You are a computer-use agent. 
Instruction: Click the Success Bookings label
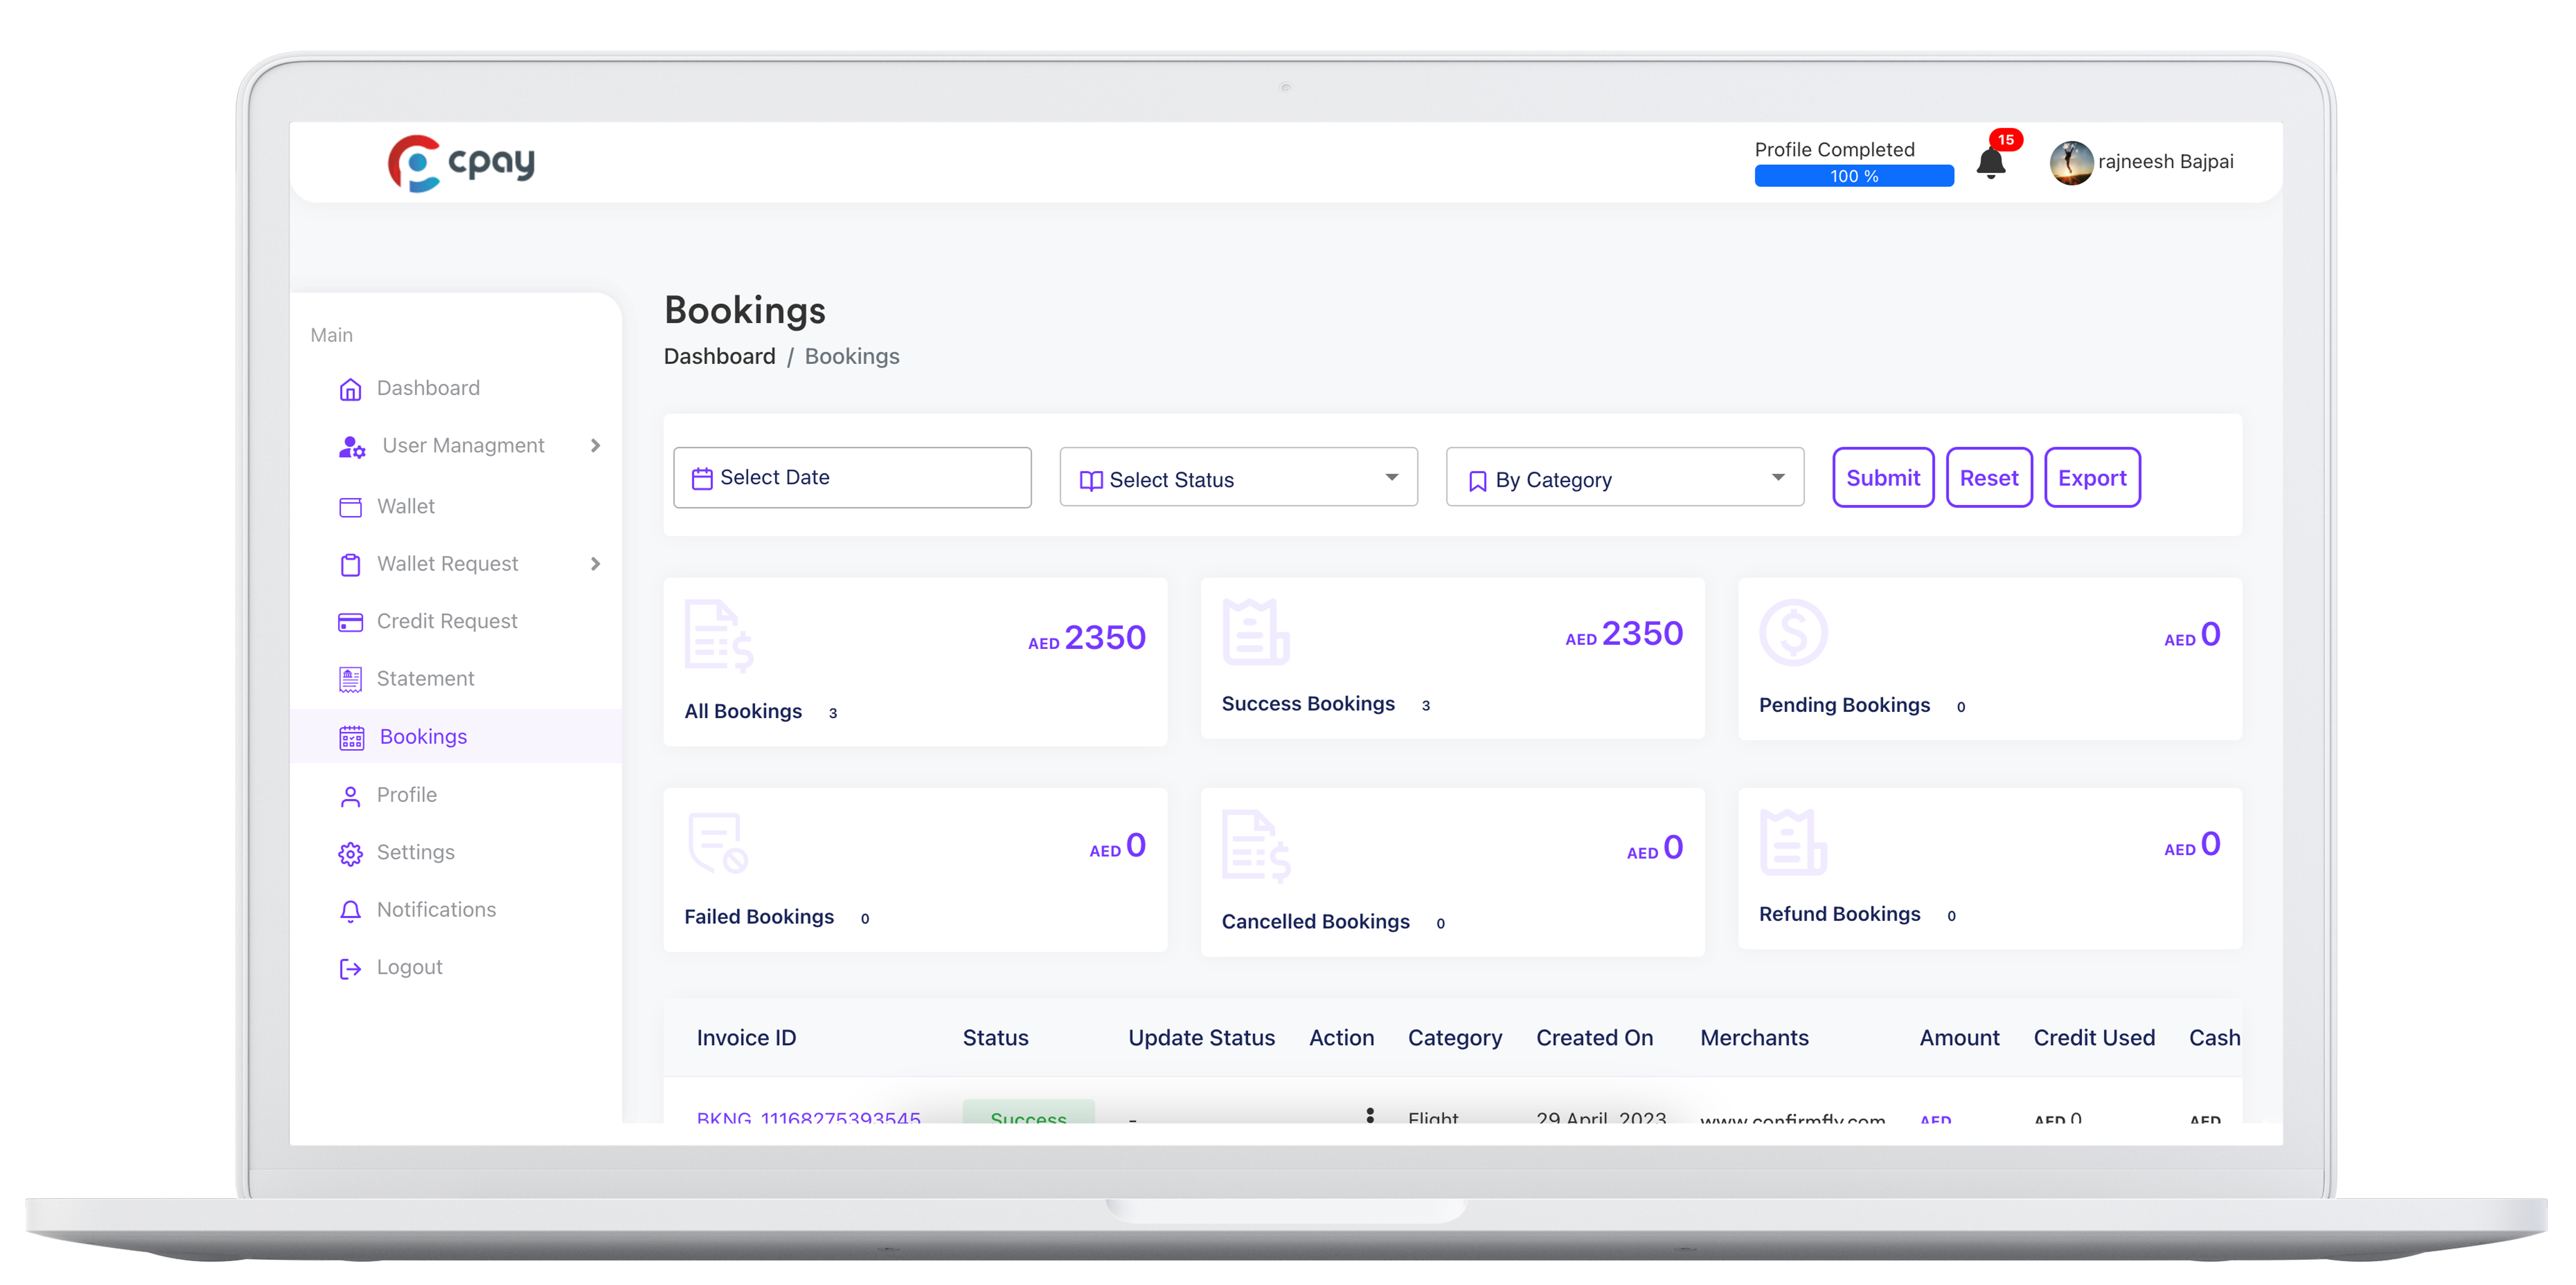(x=1308, y=704)
